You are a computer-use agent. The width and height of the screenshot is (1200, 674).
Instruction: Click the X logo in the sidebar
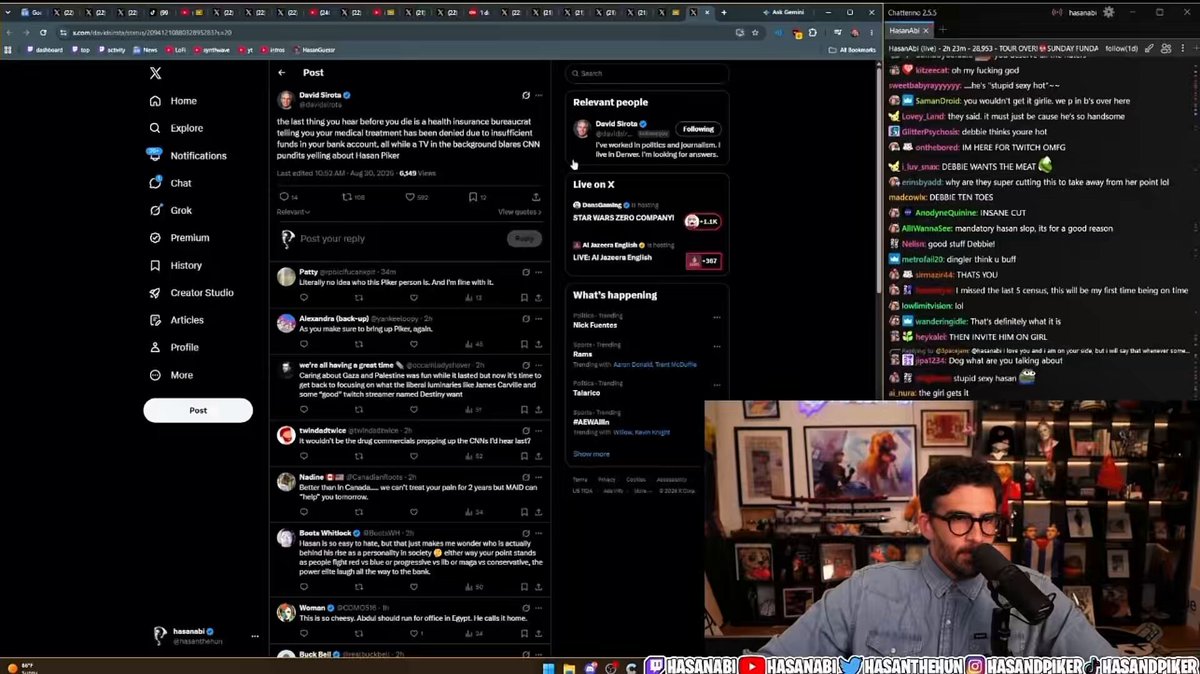point(155,73)
